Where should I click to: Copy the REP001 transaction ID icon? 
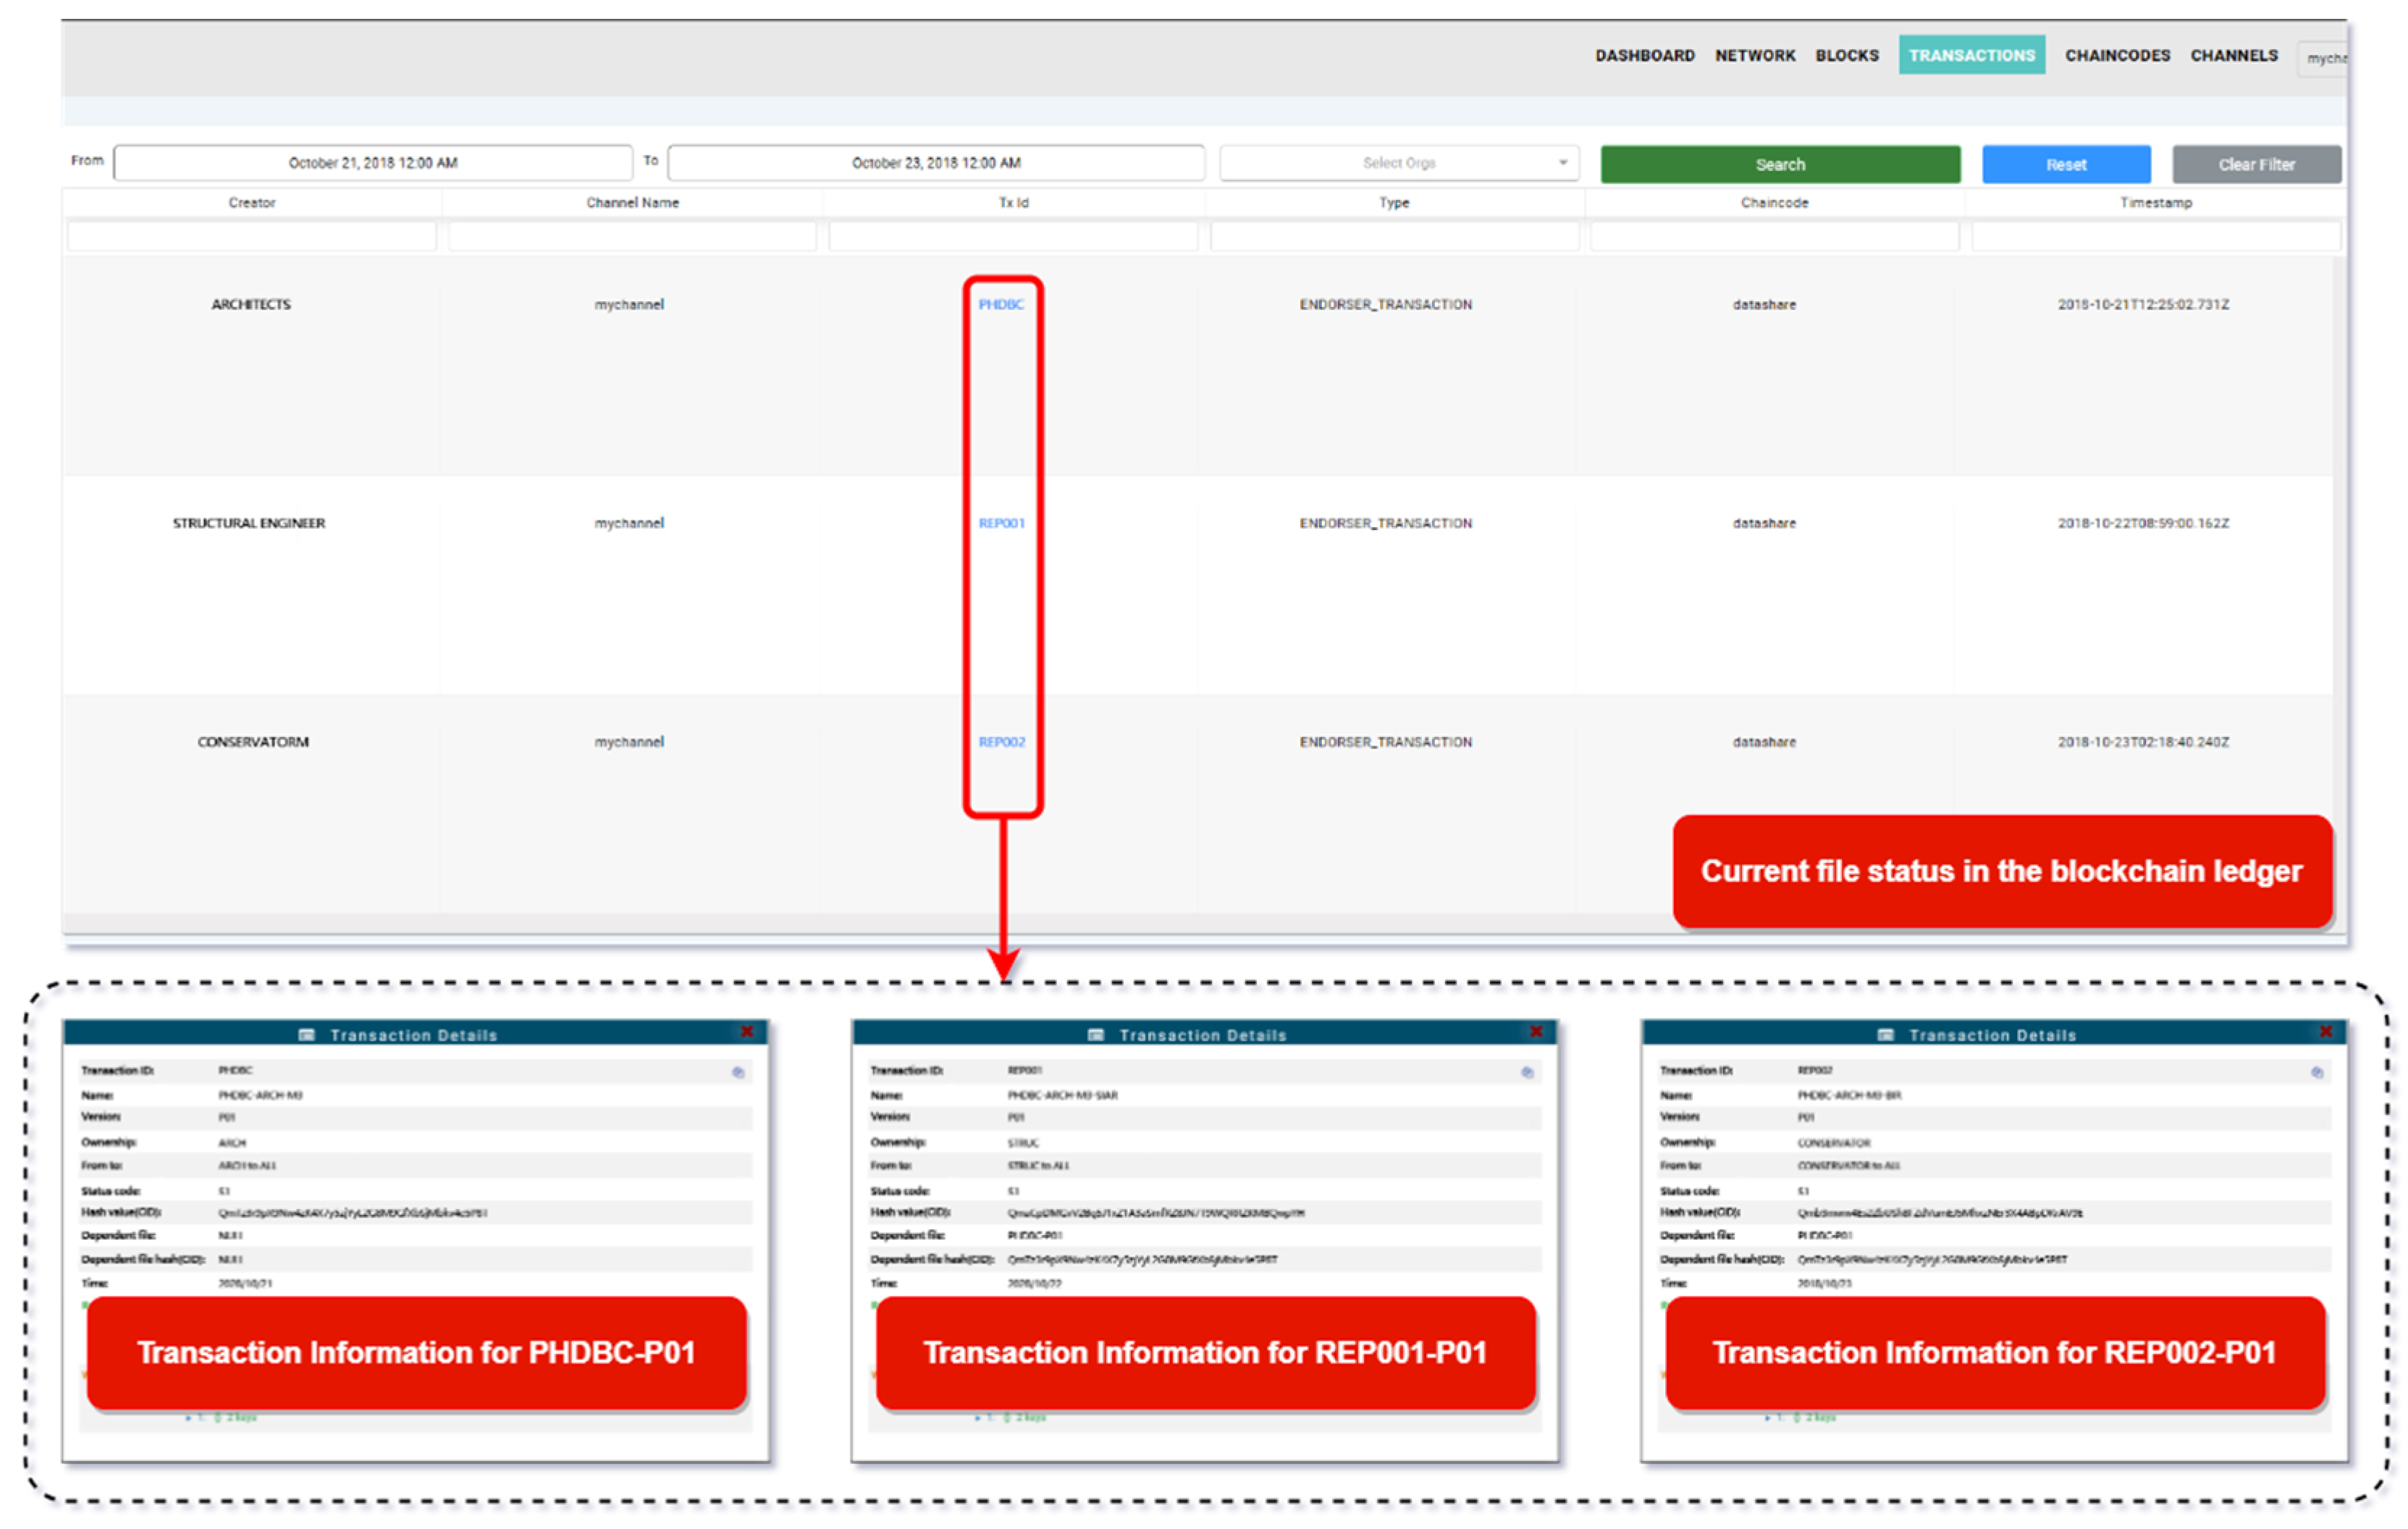point(1527,1072)
